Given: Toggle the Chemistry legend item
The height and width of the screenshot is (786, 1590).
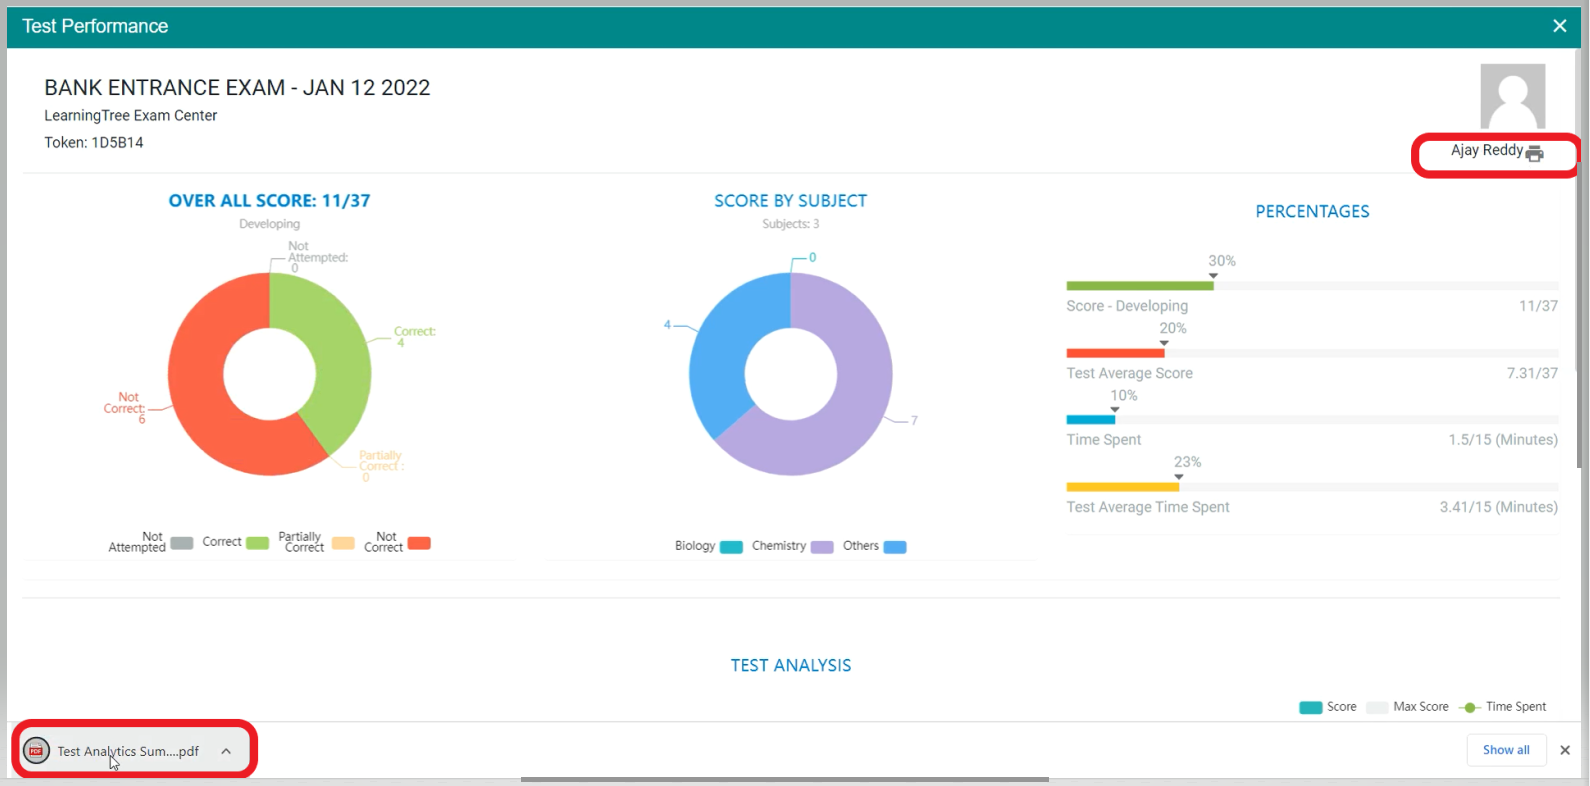Looking at the screenshot, I should (791, 546).
